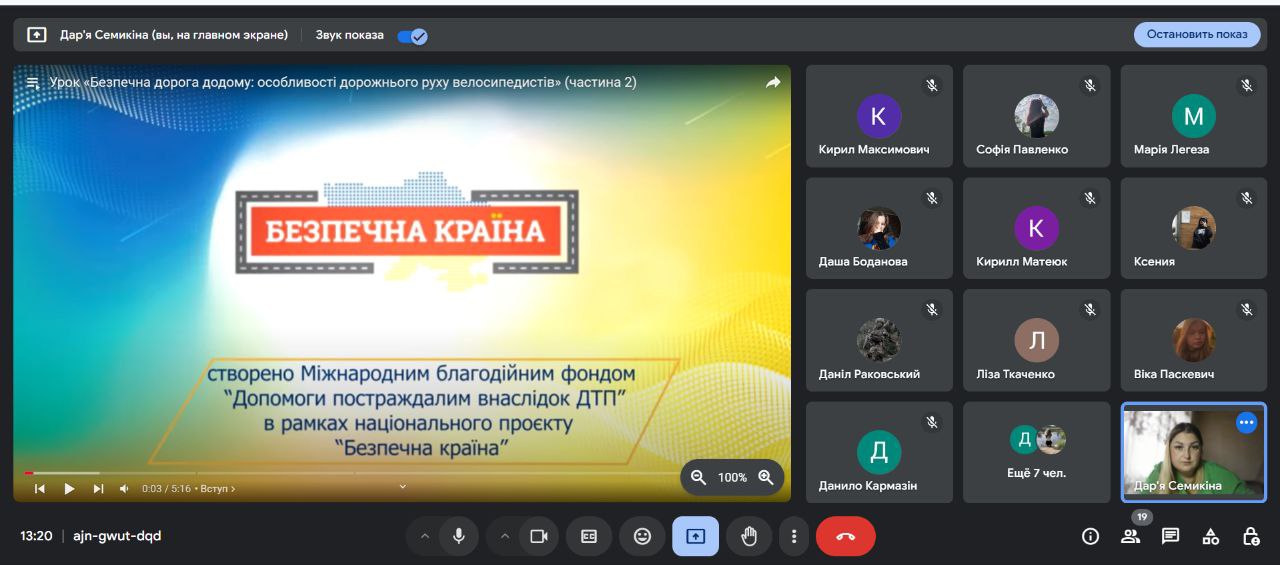Viewport: 1280px width, 565px height.
Task: Click the present screen icon
Action: [x=695, y=537]
